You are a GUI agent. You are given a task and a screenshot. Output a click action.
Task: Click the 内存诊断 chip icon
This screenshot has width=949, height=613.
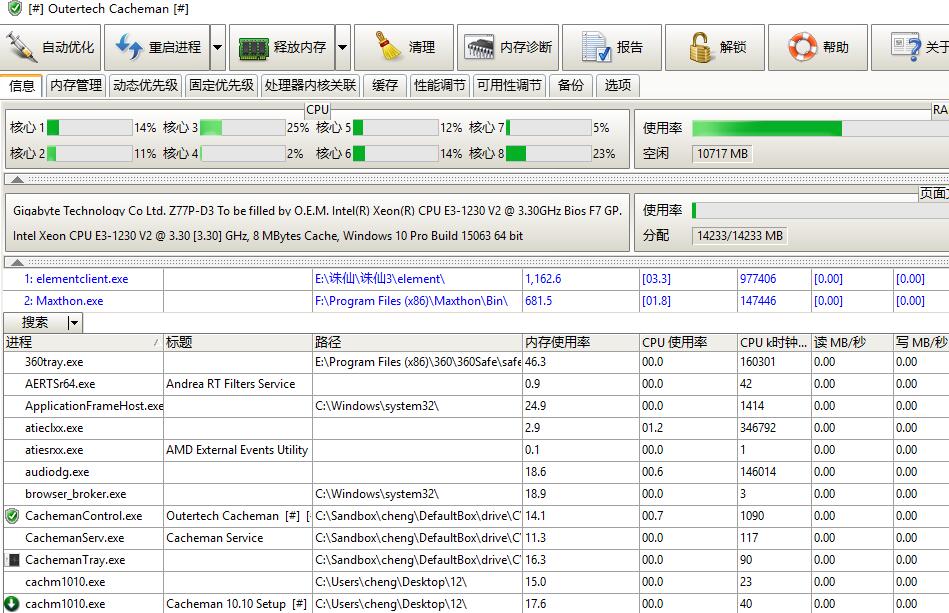480,47
